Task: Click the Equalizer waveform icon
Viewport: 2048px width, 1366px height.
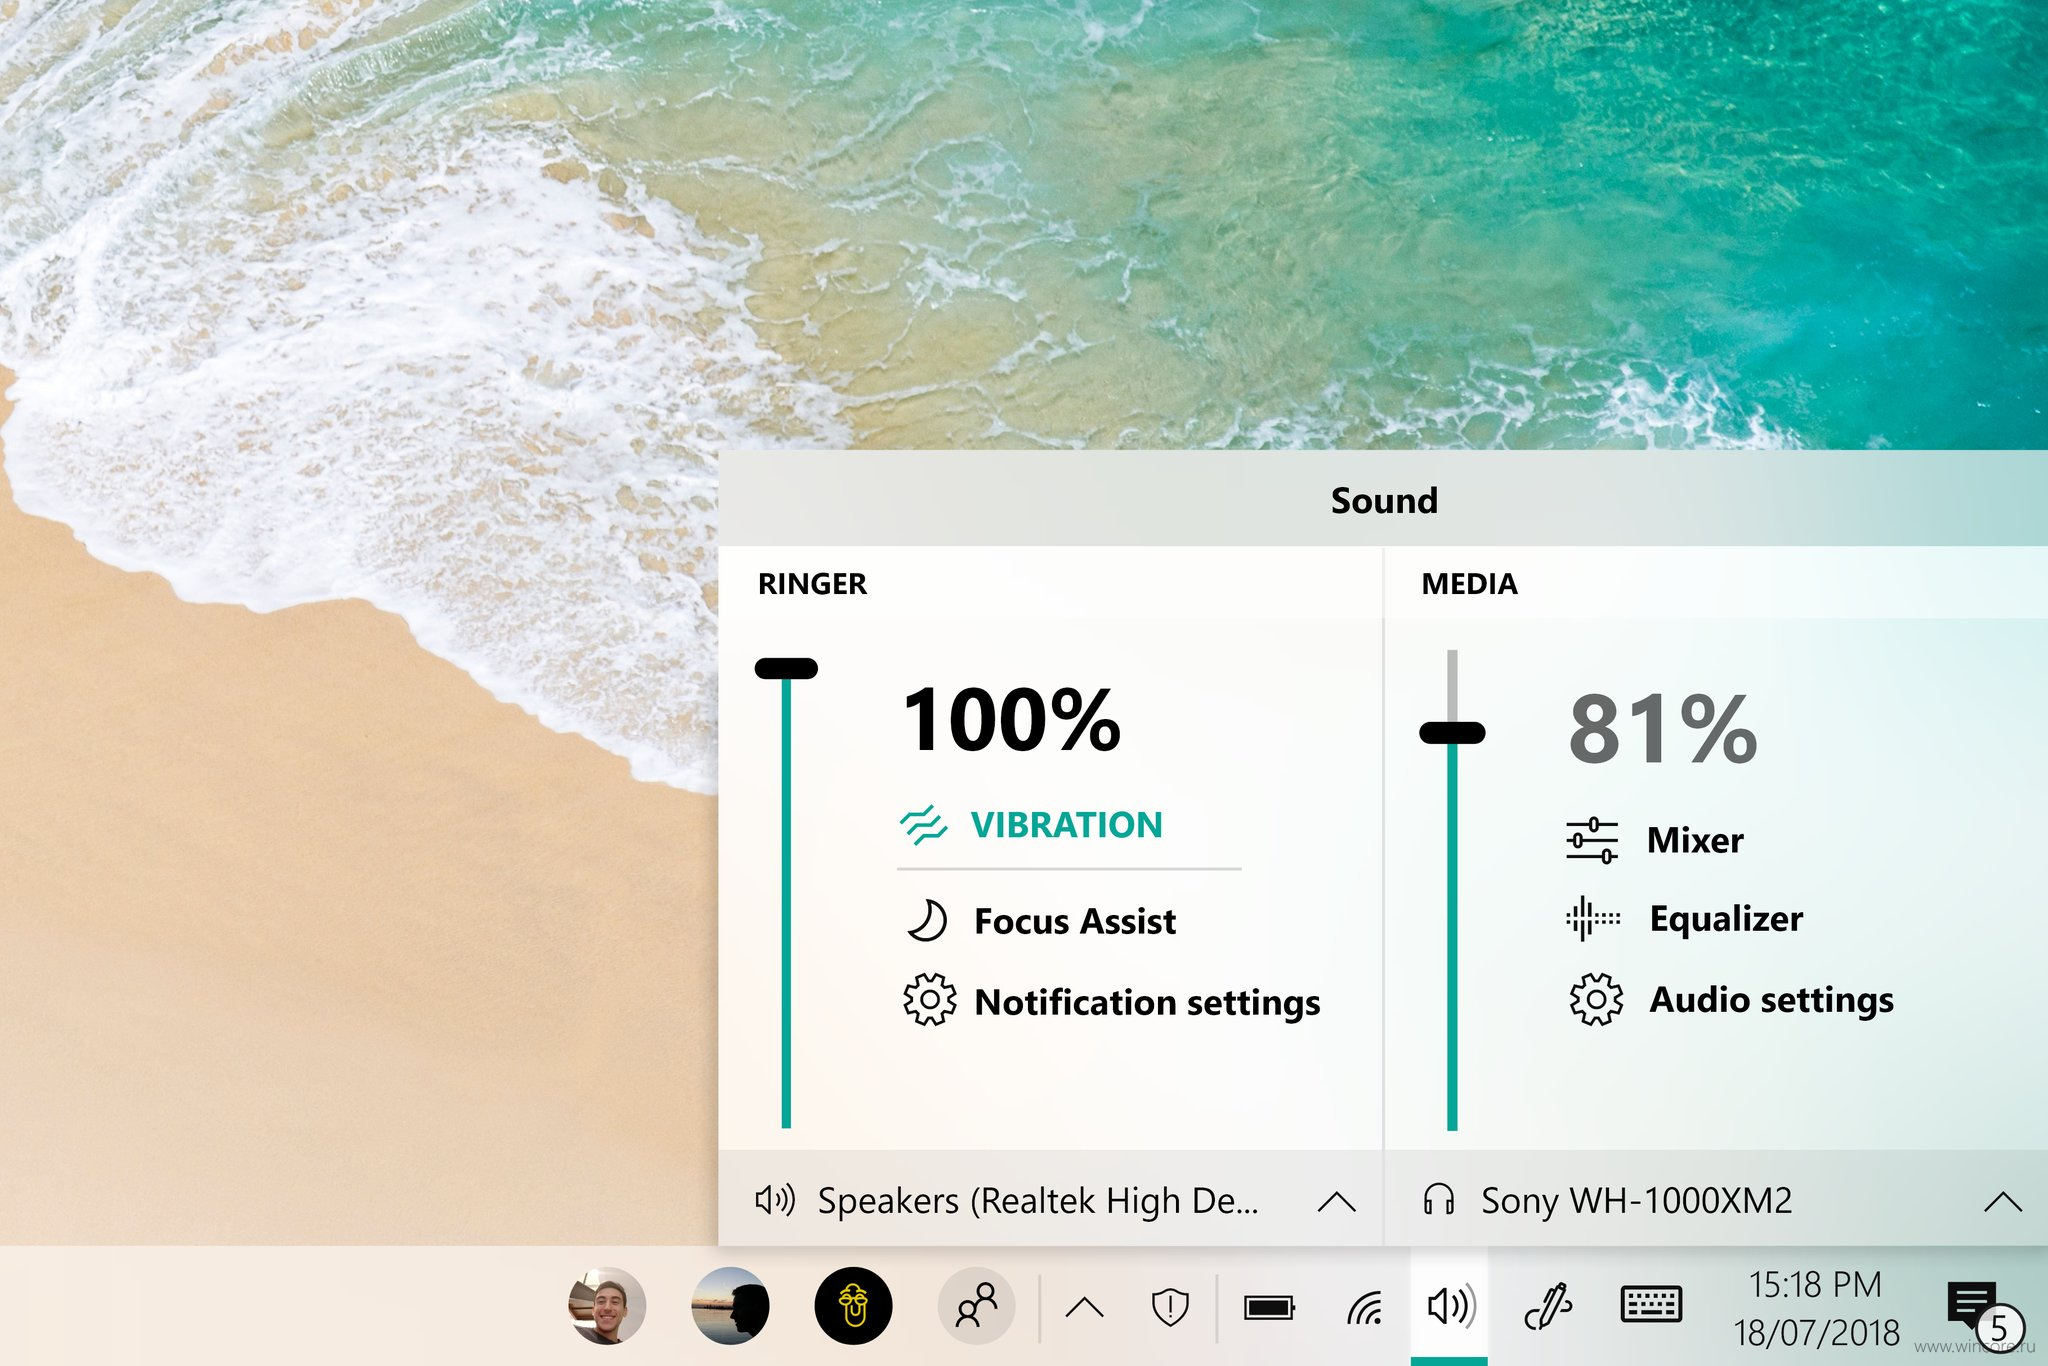Action: pyautogui.click(x=1592, y=918)
